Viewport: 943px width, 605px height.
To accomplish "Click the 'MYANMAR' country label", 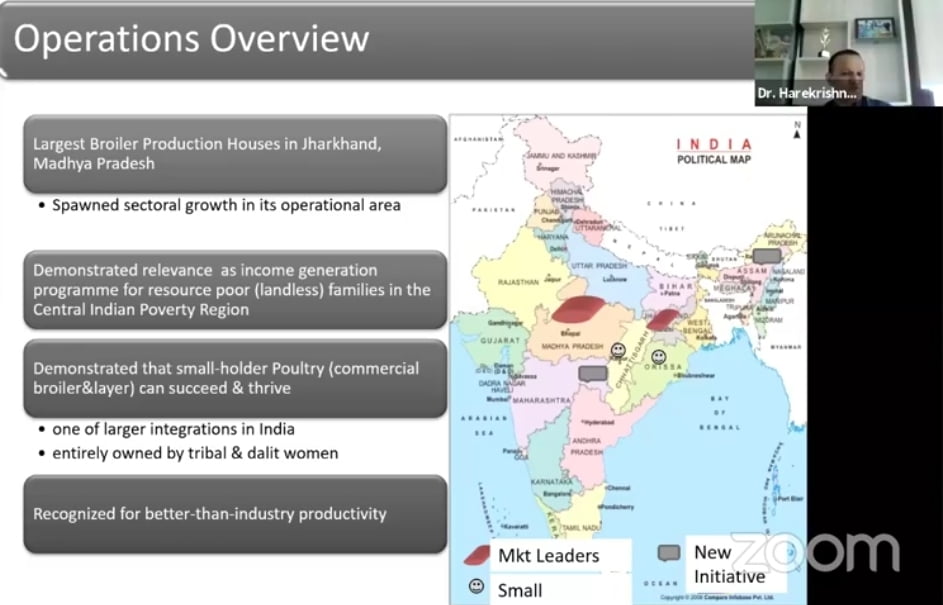I will click(785, 347).
